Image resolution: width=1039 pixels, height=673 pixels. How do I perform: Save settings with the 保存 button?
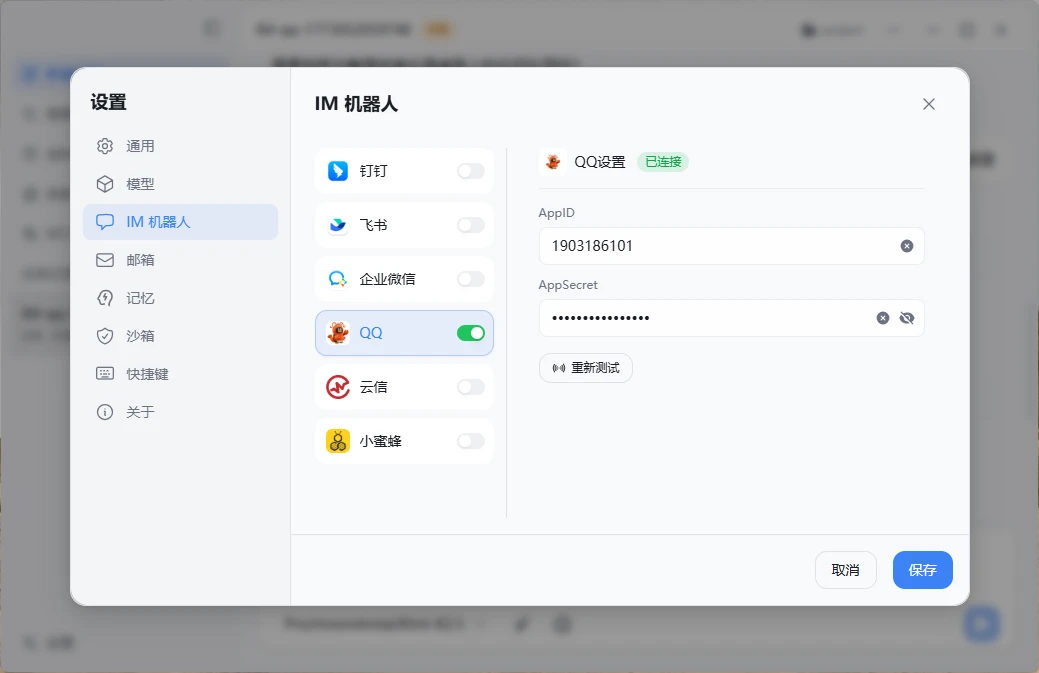(922, 570)
